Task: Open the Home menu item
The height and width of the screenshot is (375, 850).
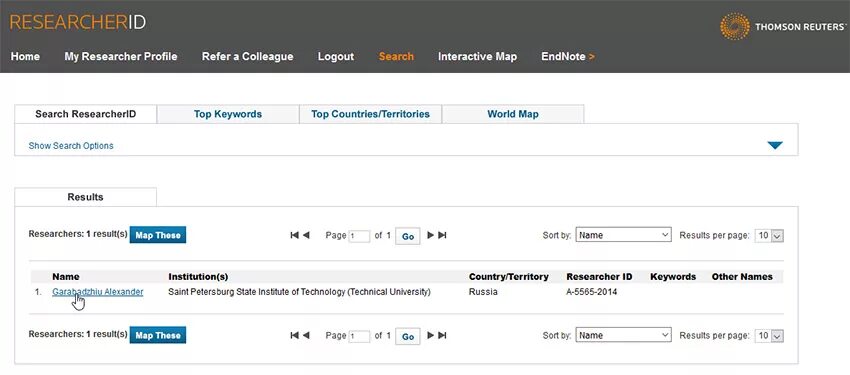Action: 25,56
